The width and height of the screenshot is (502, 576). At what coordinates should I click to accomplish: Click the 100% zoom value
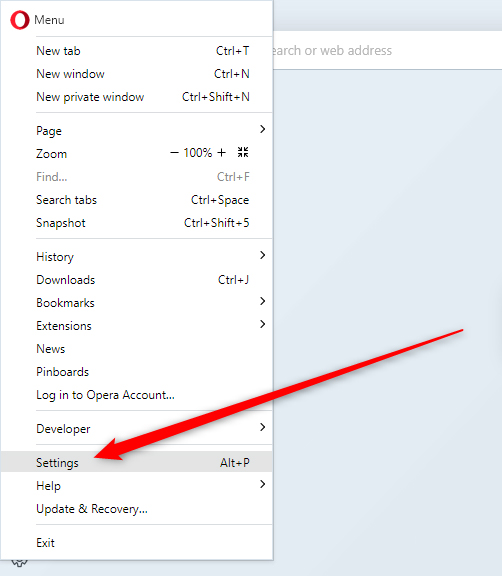tap(198, 152)
